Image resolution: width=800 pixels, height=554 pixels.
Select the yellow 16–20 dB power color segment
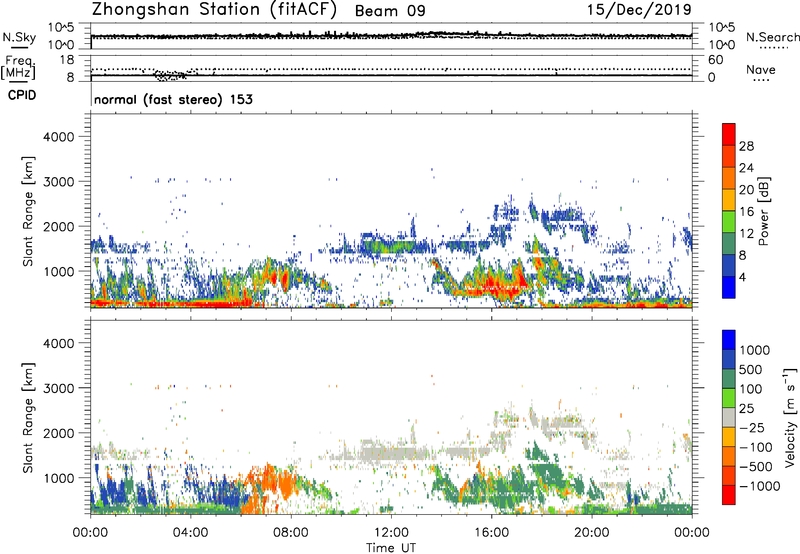point(729,200)
